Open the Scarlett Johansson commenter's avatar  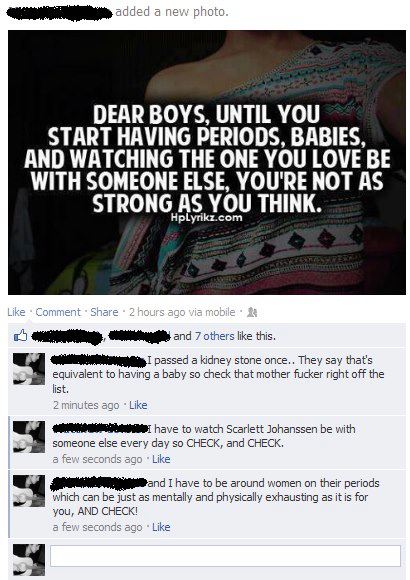pyautogui.click(x=29, y=436)
